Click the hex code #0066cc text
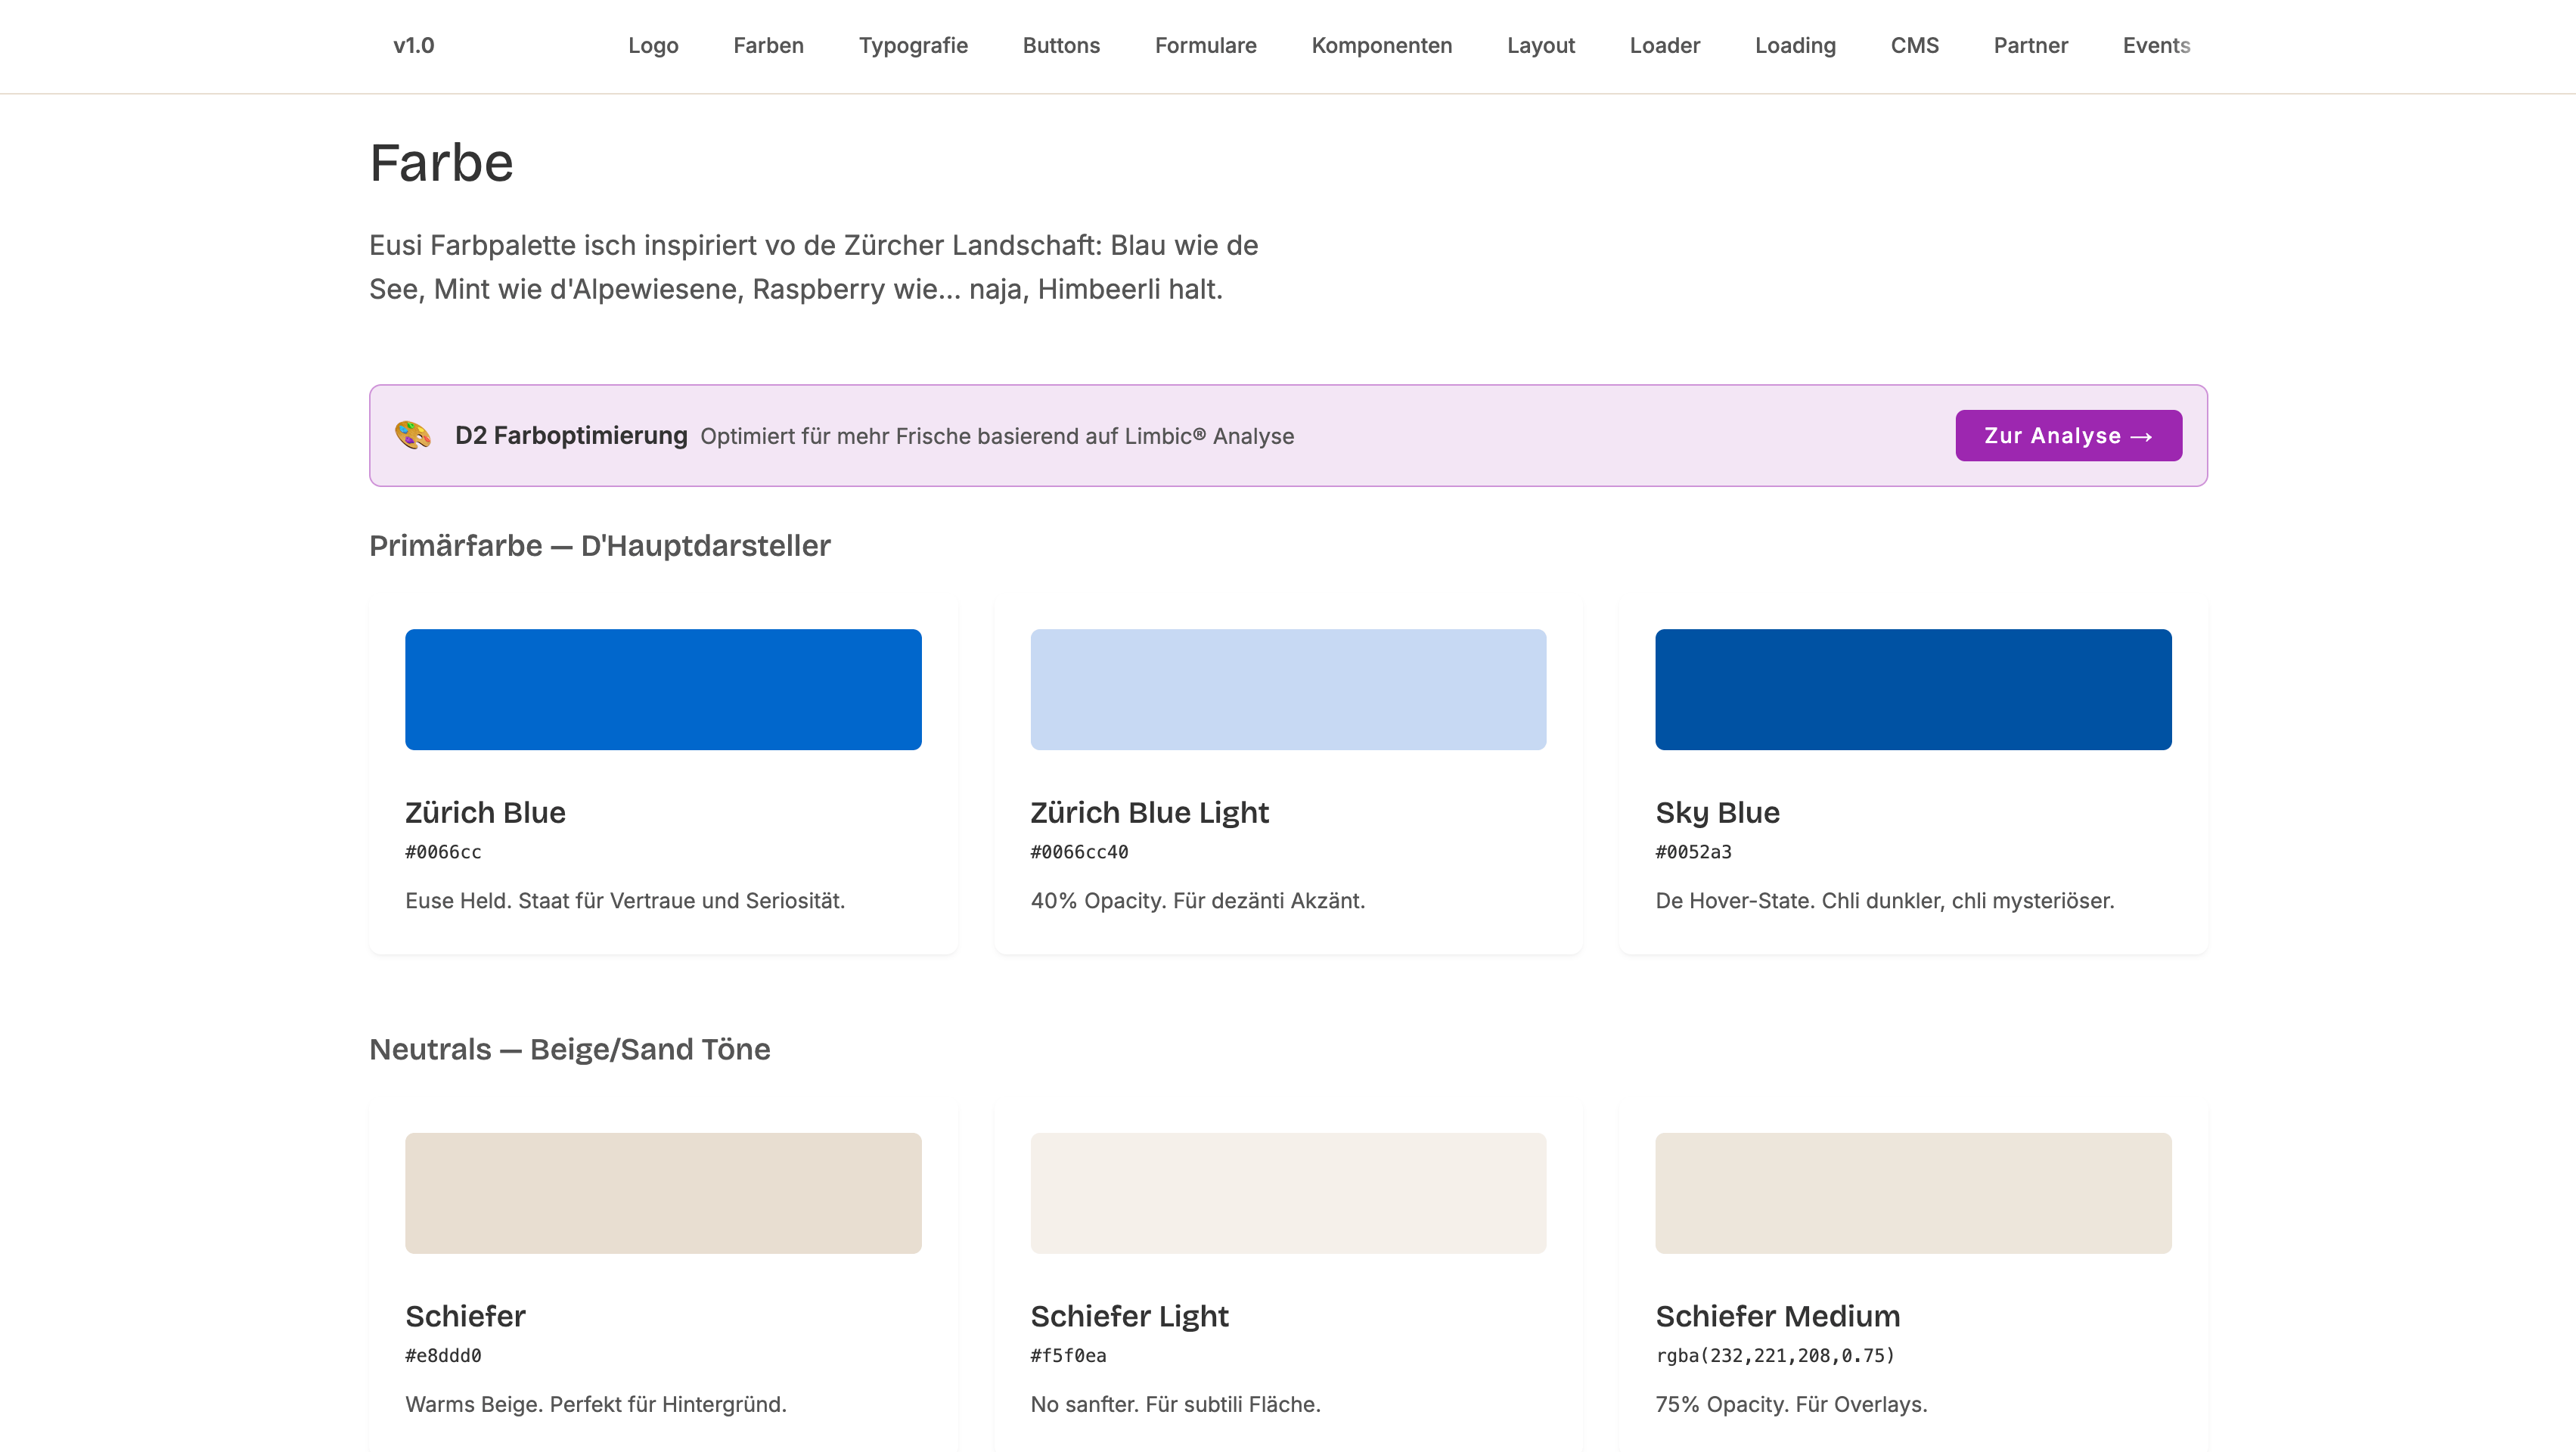 tap(443, 852)
